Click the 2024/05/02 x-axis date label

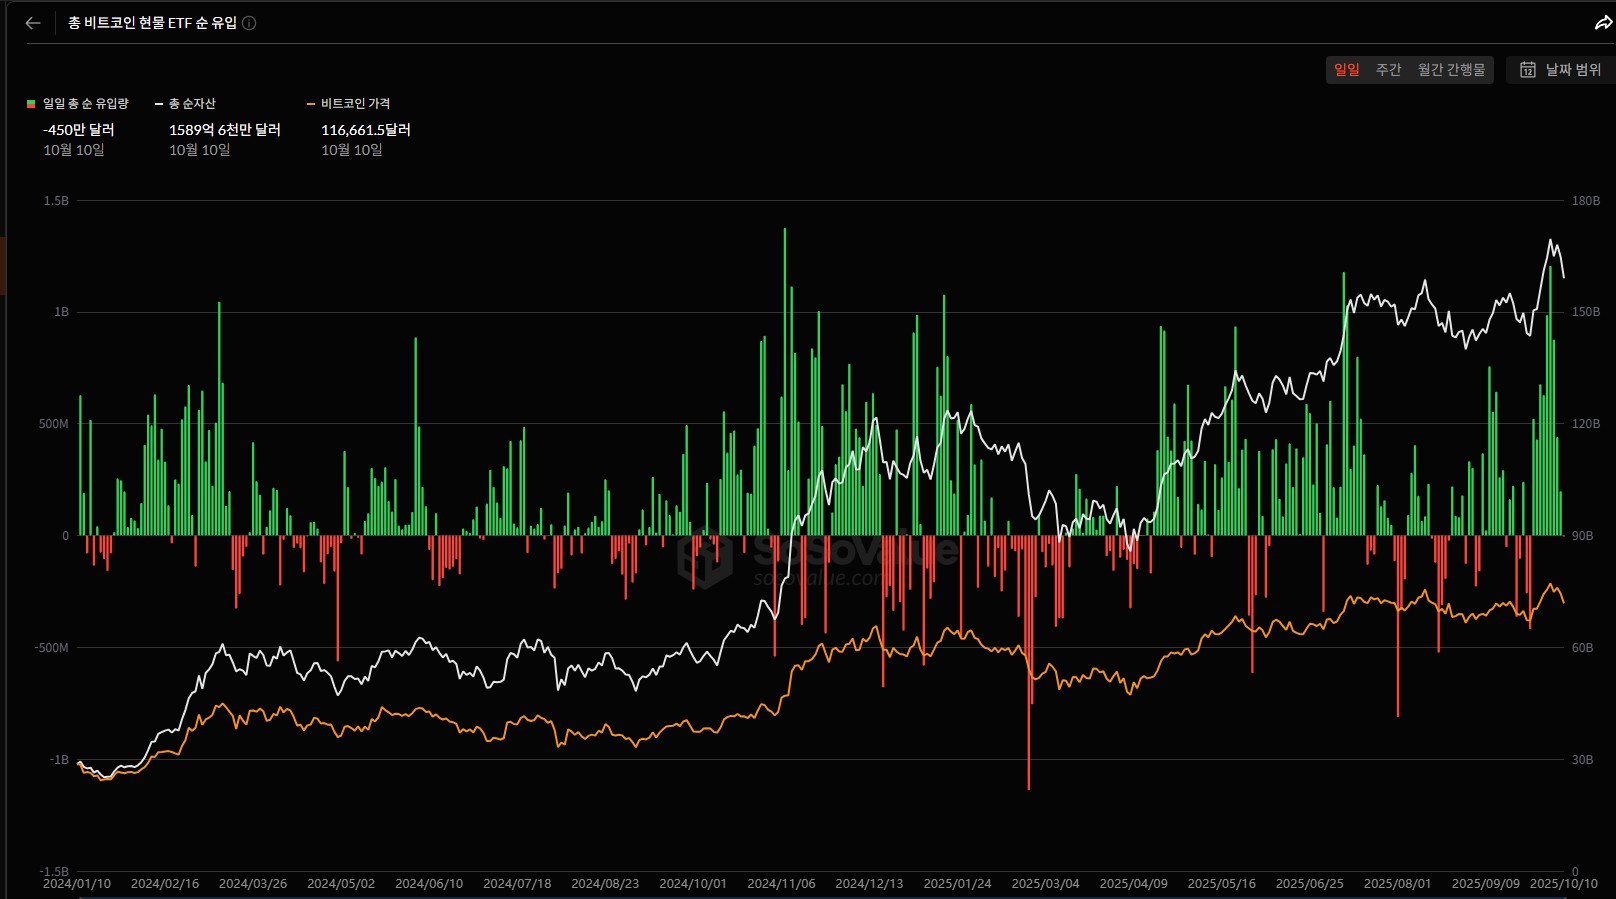click(341, 884)
